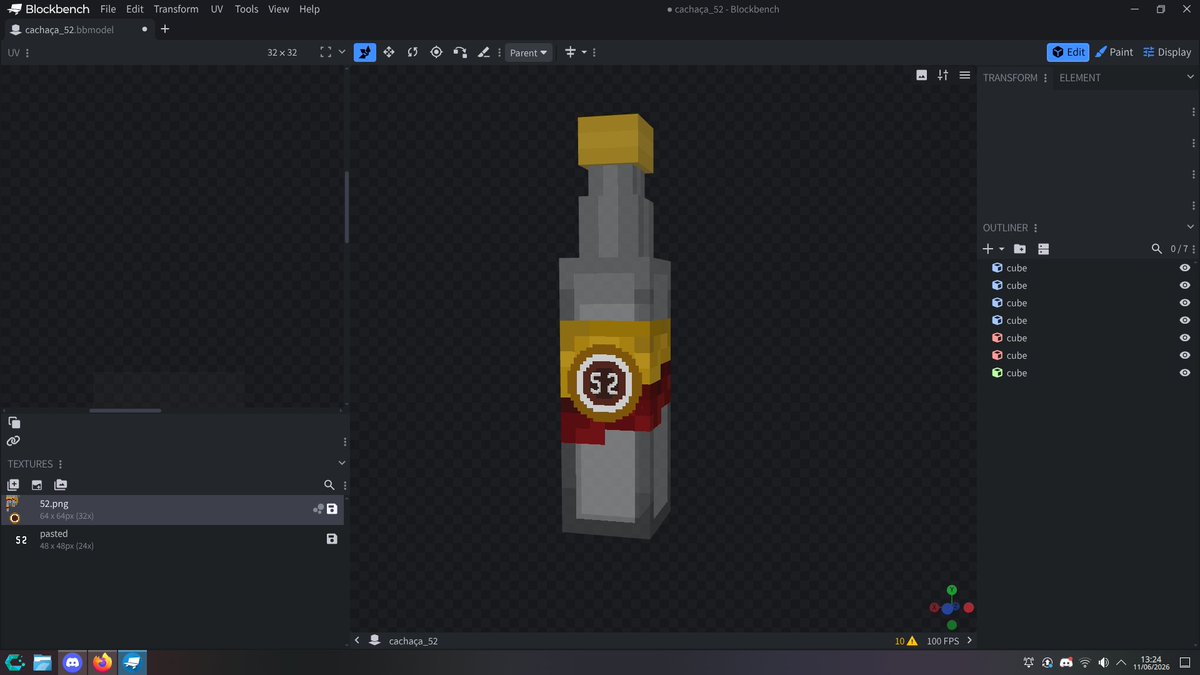The height and width of the screenshot is (675, 1200).
Task: Click the warning icon showing 10
Action: coord(911,641)
